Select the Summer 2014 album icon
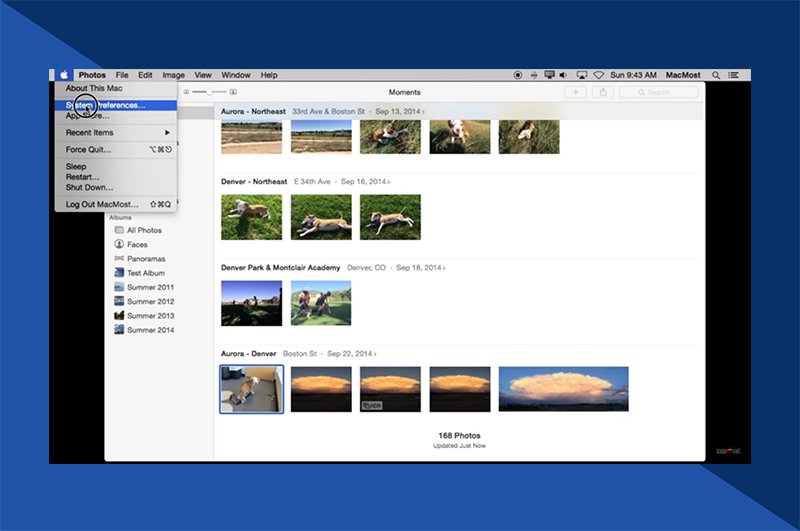The image size is (800, 531). (x=119, y=330)
